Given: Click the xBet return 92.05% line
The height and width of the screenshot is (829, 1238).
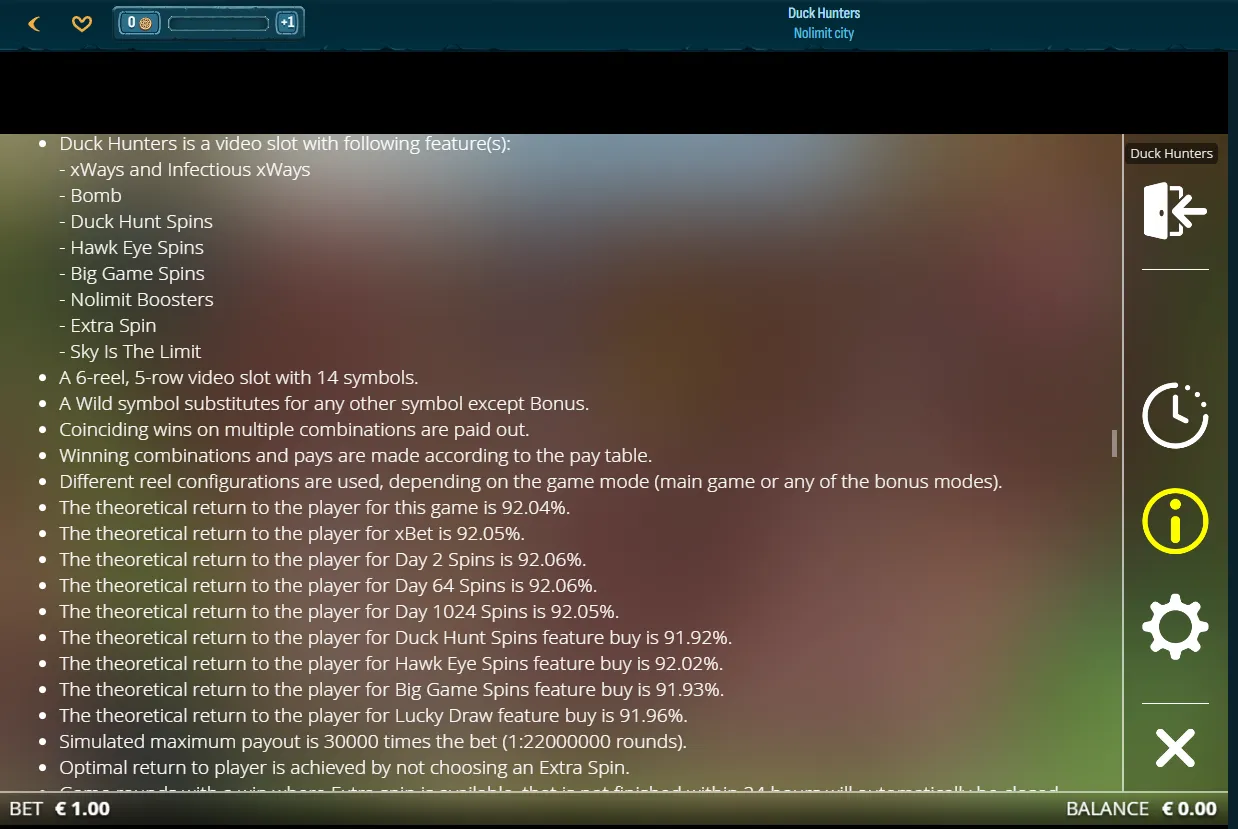Looking at the screenshot, I should [x=292, y=534].
